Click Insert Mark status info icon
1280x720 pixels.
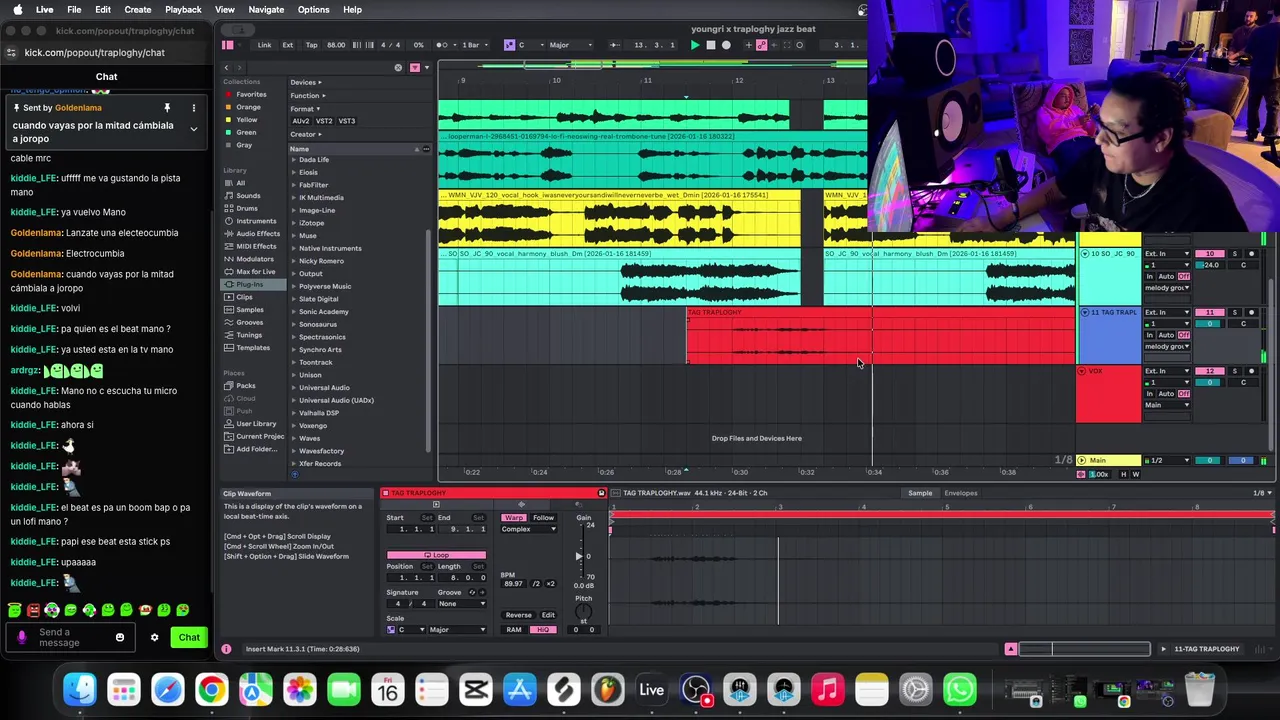point(227,649)
